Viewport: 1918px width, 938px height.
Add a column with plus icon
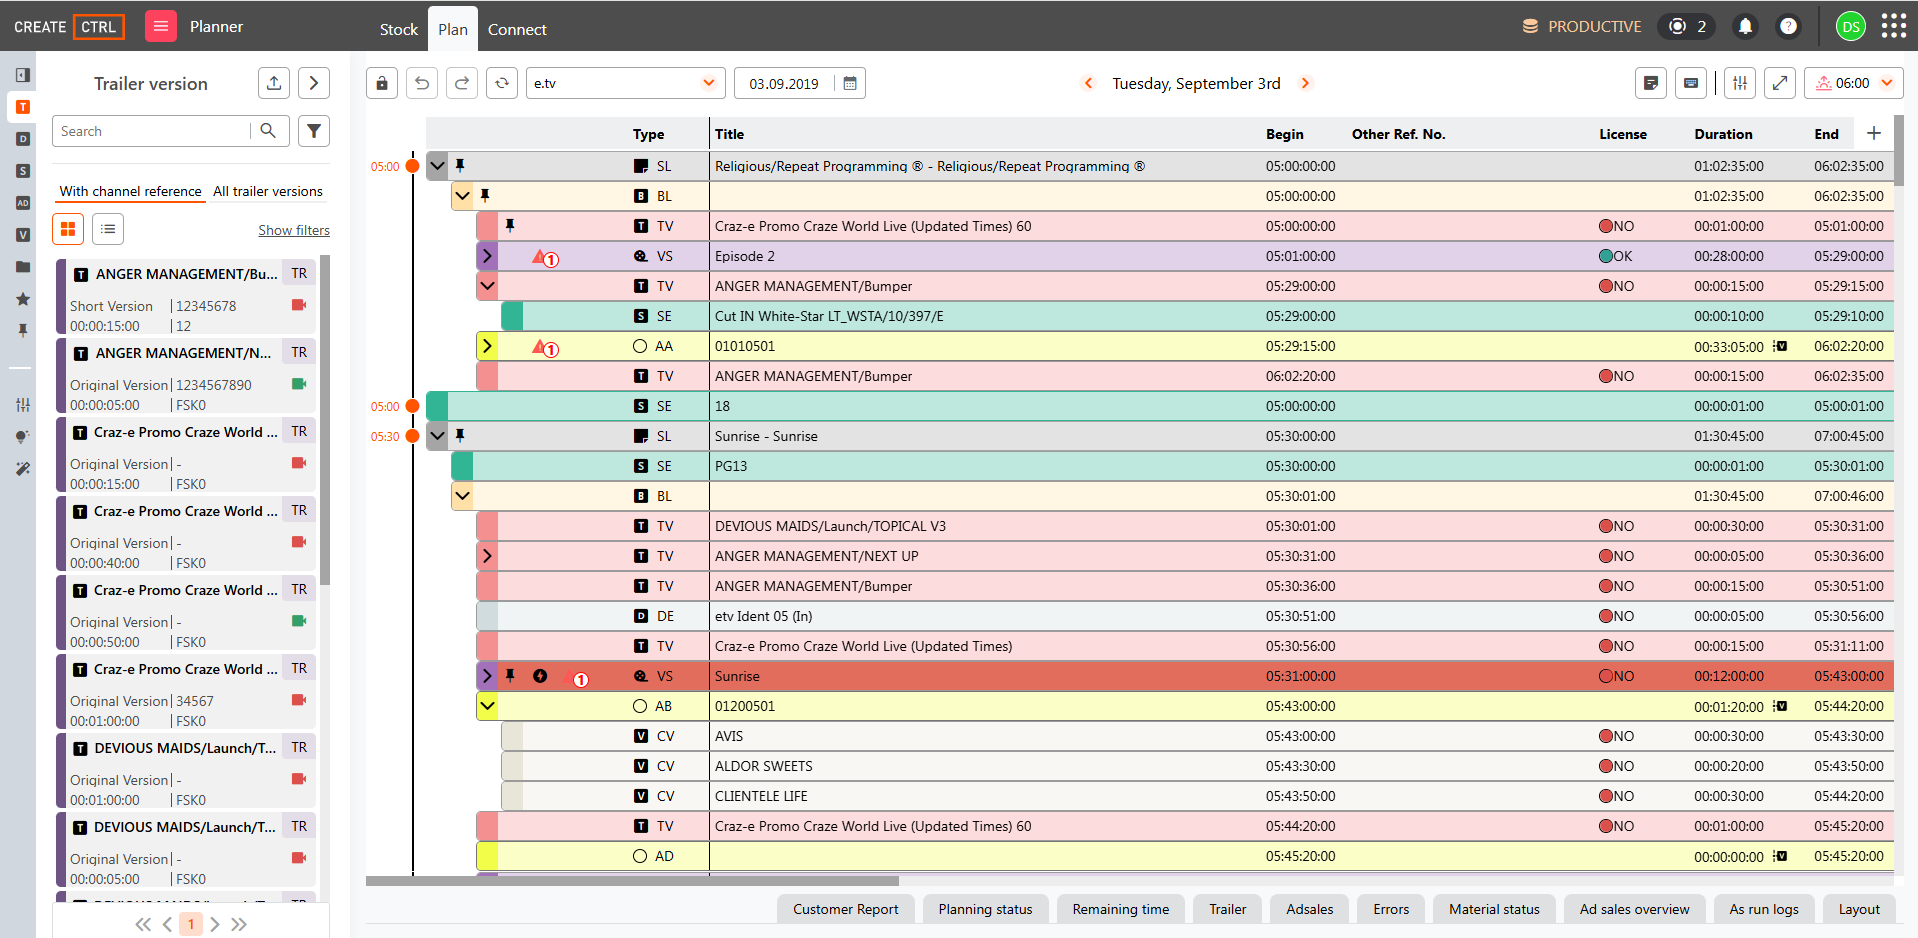pos(1874,133)
